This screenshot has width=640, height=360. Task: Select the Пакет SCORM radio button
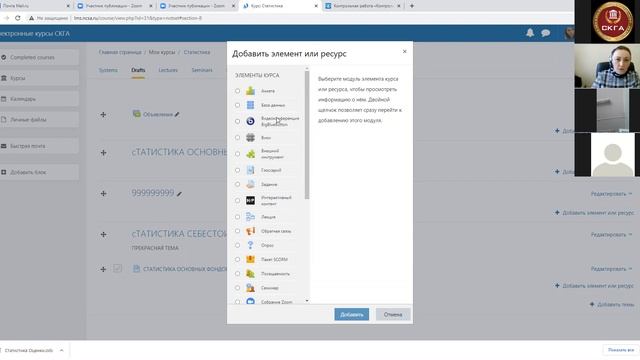click(x=238, y=259)
